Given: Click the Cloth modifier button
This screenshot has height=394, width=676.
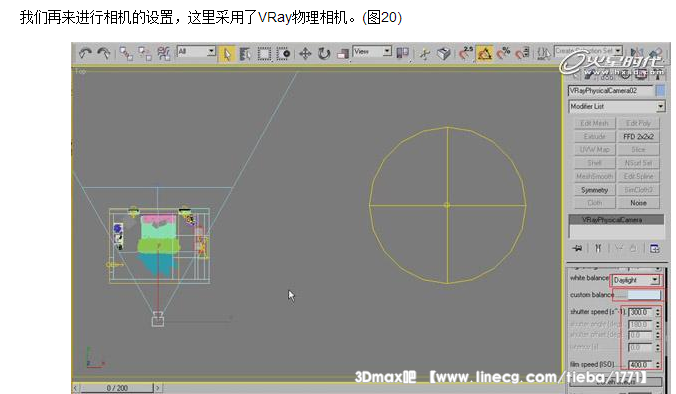Looking at the screenshot, I should click(594, 203).
